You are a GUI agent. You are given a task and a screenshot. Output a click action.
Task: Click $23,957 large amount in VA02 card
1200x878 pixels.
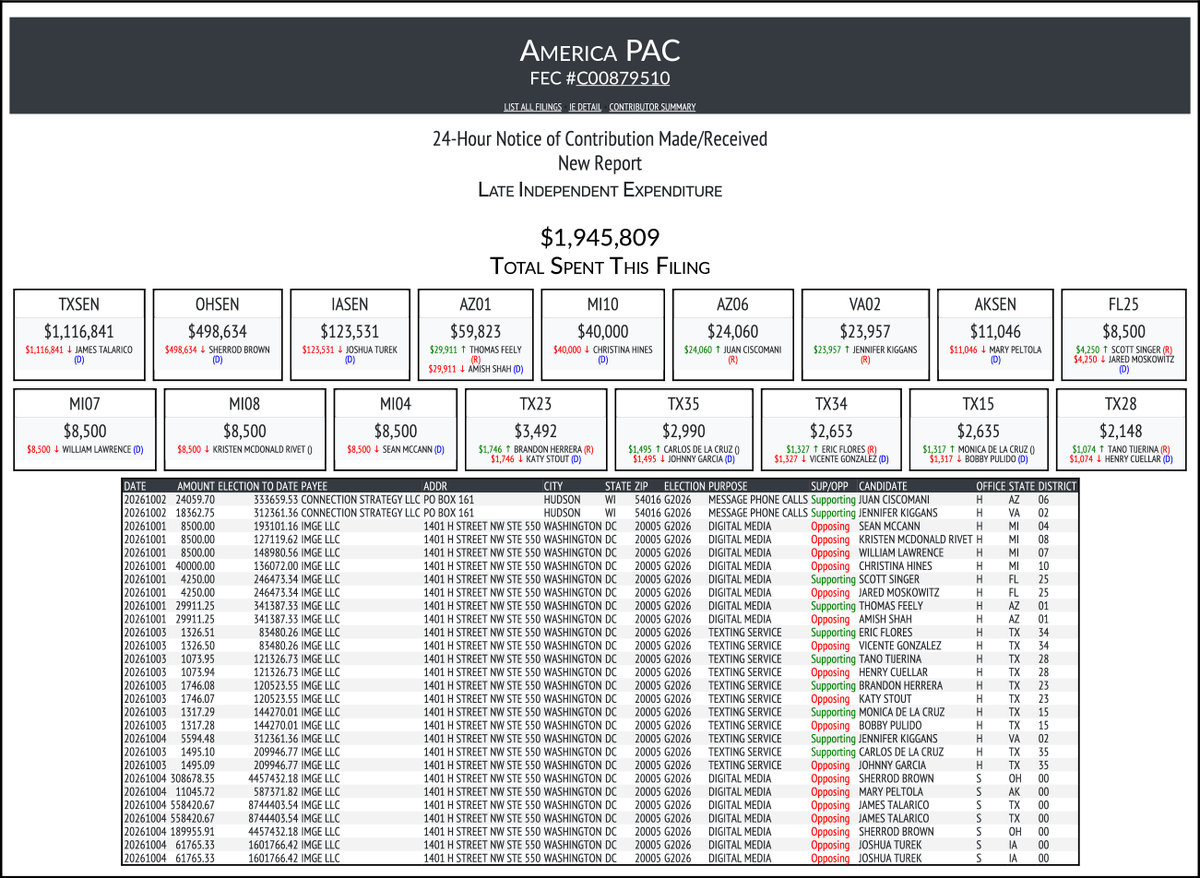click(865, 331)
